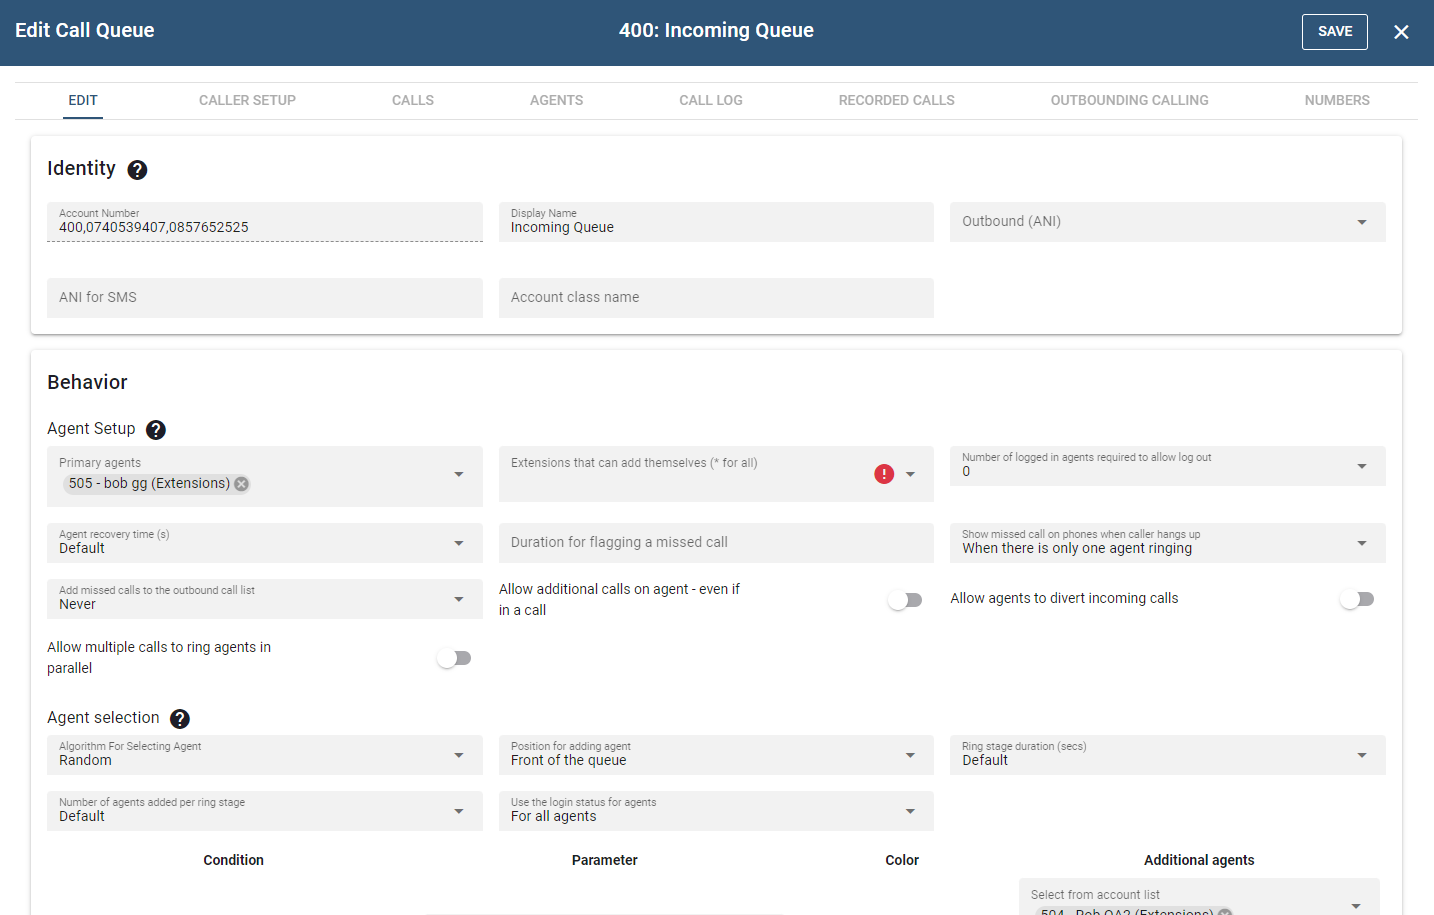Open the Agent Setup help icon
Viewport: 1434px width, 915px height.
pyautogui.click(x=156, y=430)
